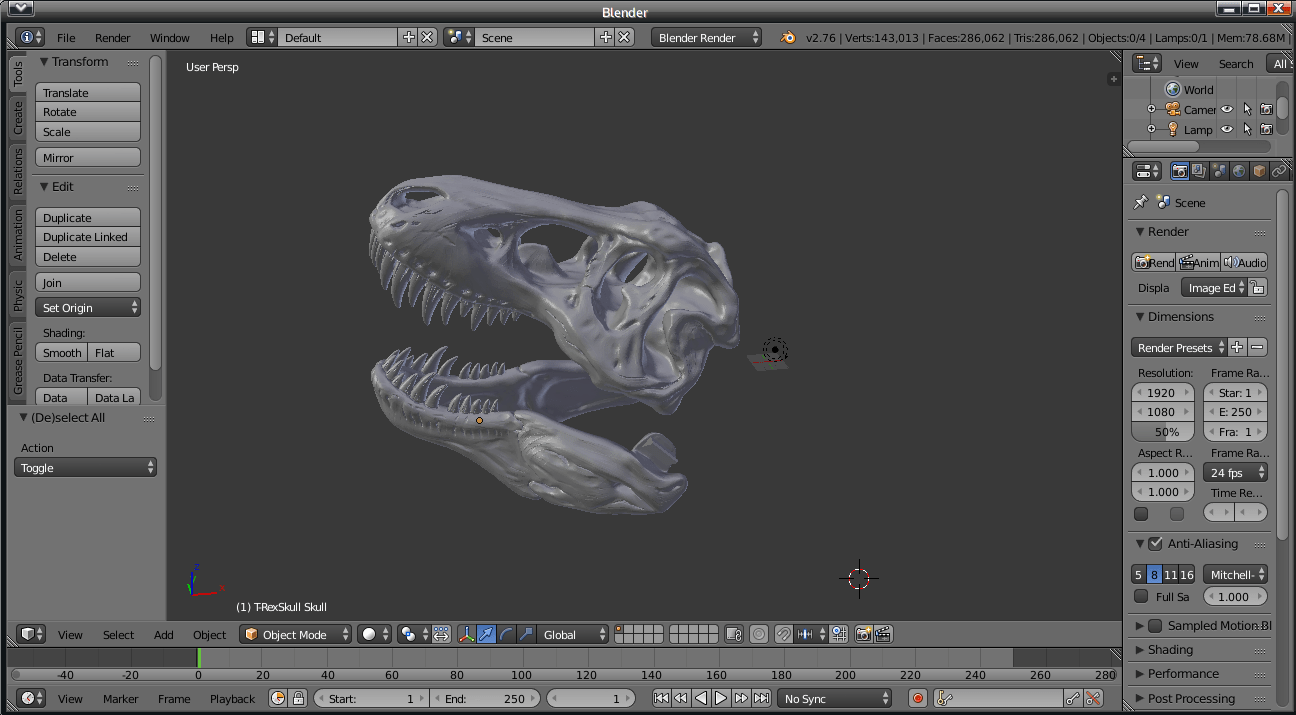Select the World properties globe icon

coord(1240,170)
